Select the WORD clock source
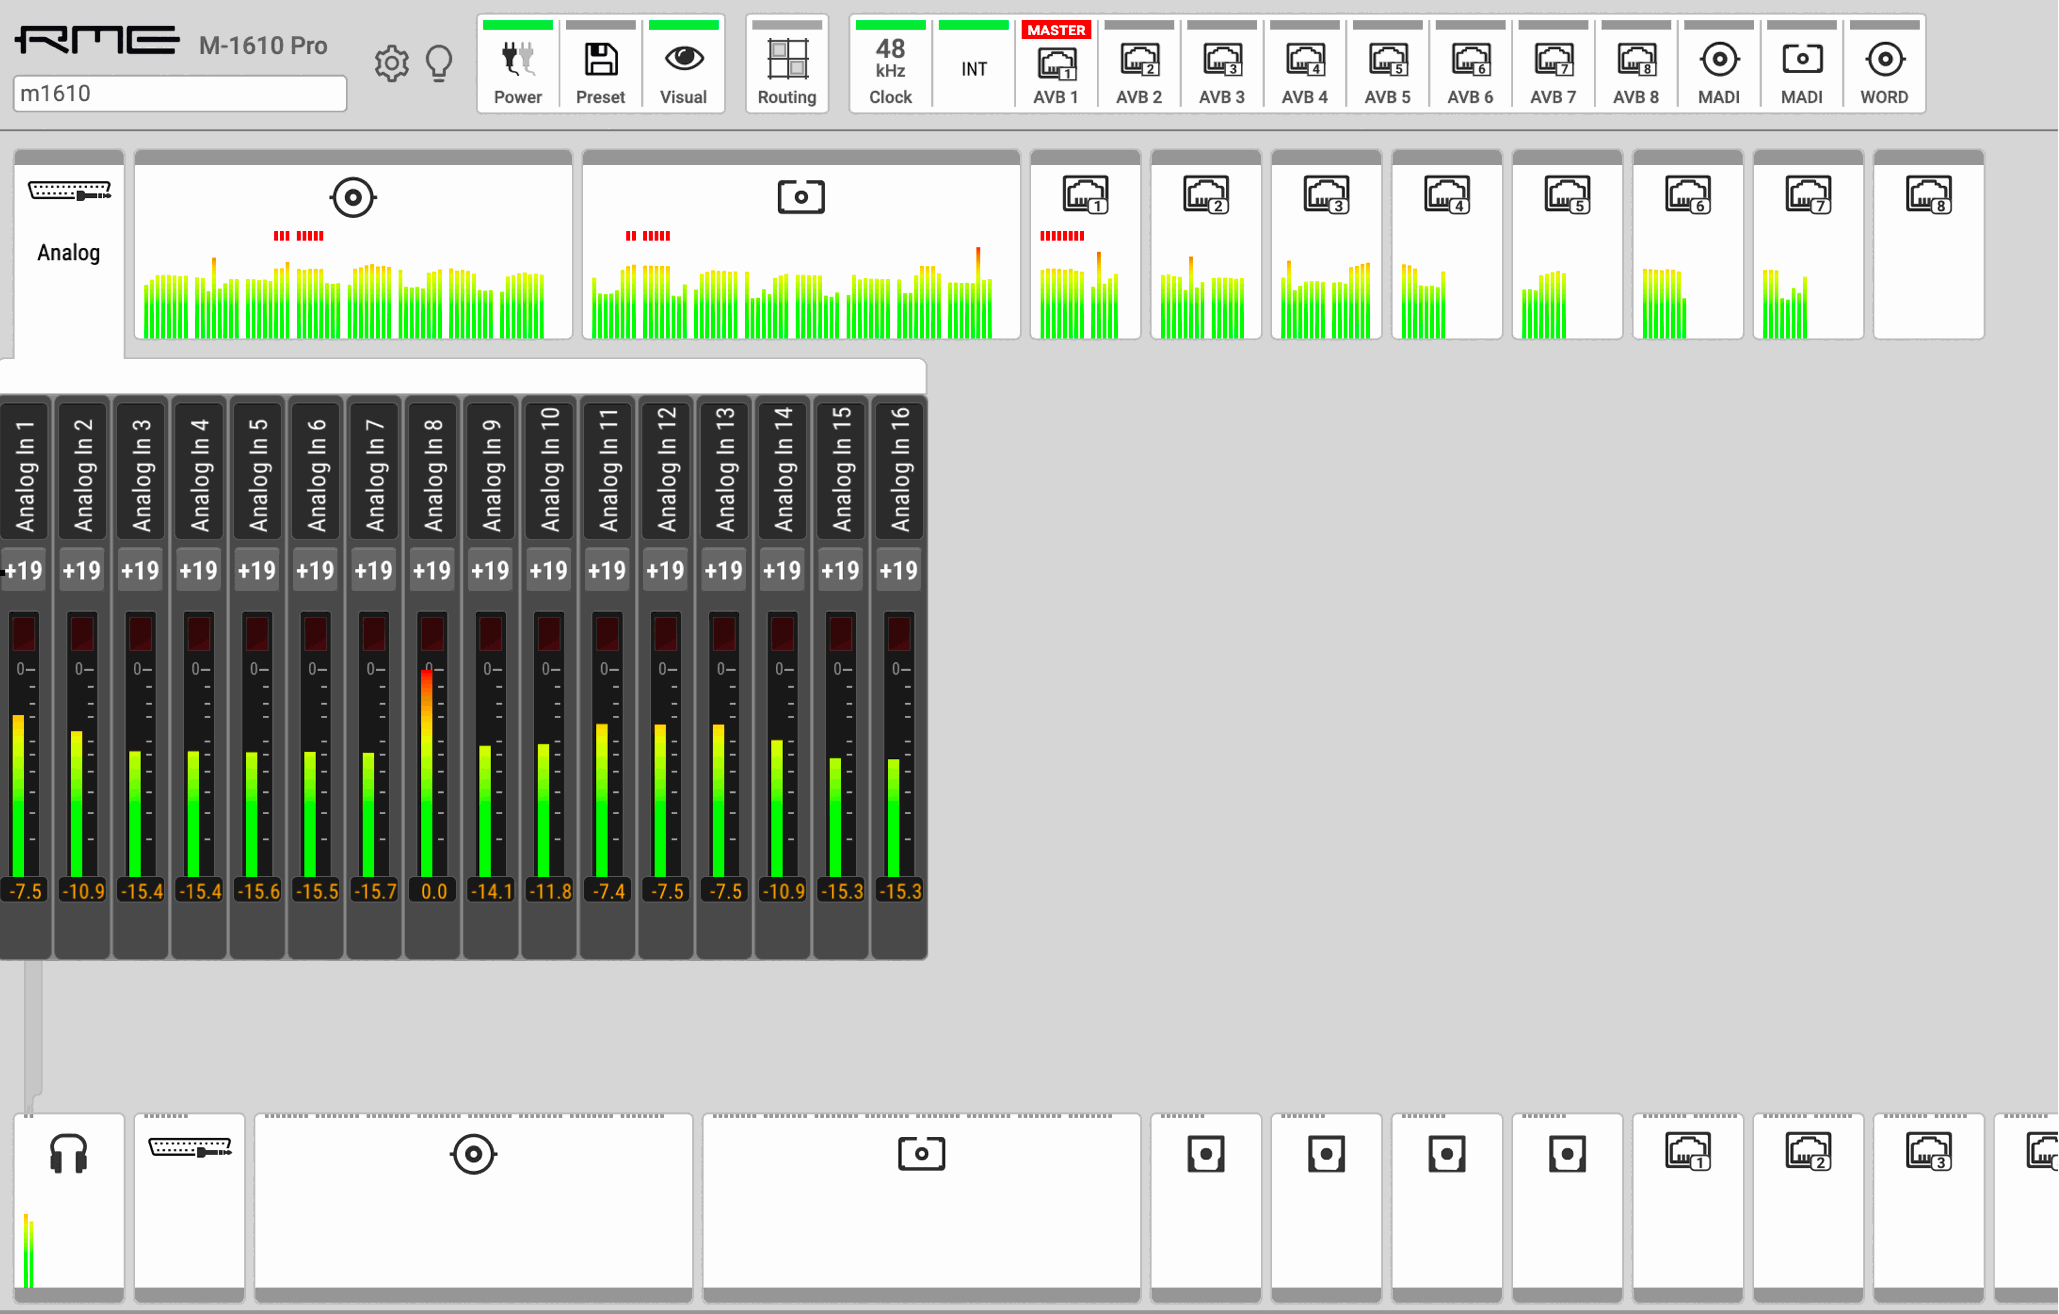Screen dimensions: 2059x1314 1883,66
